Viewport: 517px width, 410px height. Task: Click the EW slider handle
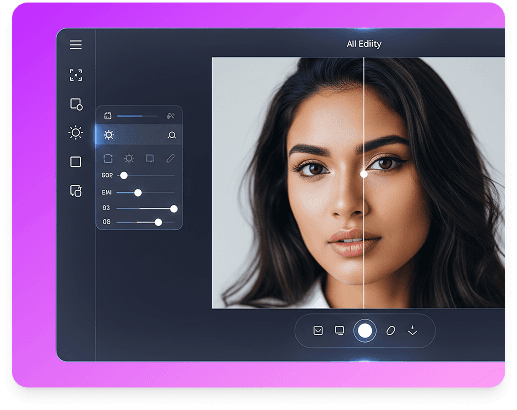point(138,193)
